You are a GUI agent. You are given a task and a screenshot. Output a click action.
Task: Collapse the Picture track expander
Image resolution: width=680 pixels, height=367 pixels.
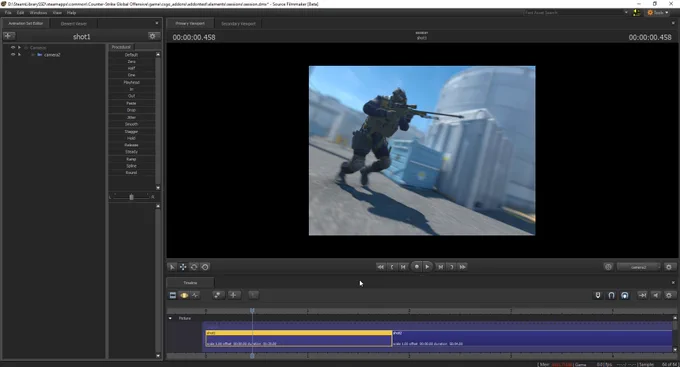pos(170,318)
